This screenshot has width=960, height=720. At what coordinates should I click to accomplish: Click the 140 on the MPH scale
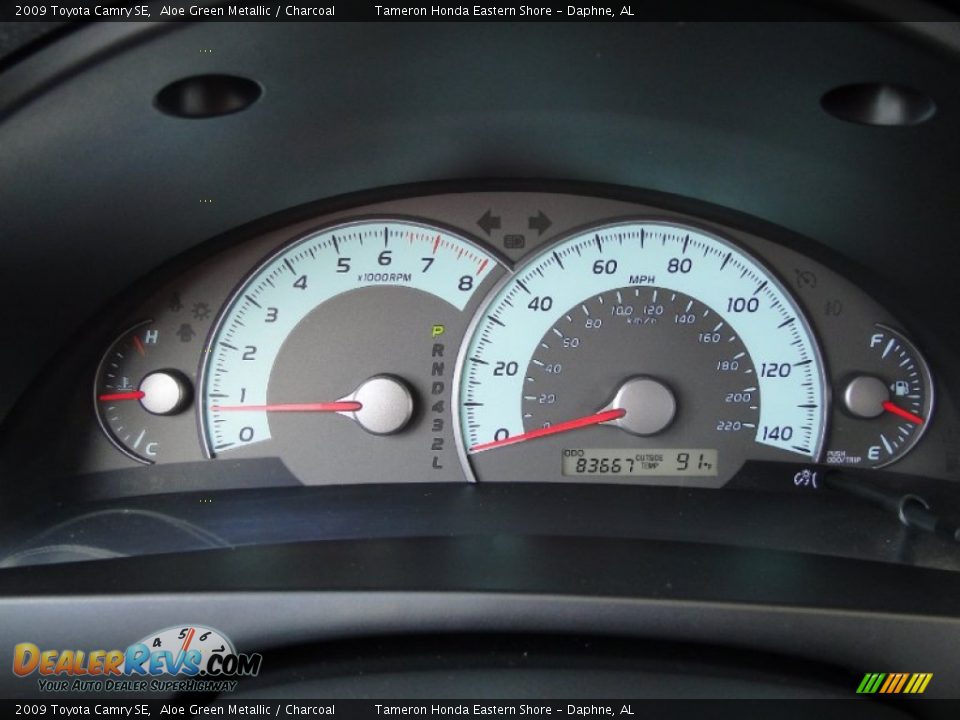[778, 433]
